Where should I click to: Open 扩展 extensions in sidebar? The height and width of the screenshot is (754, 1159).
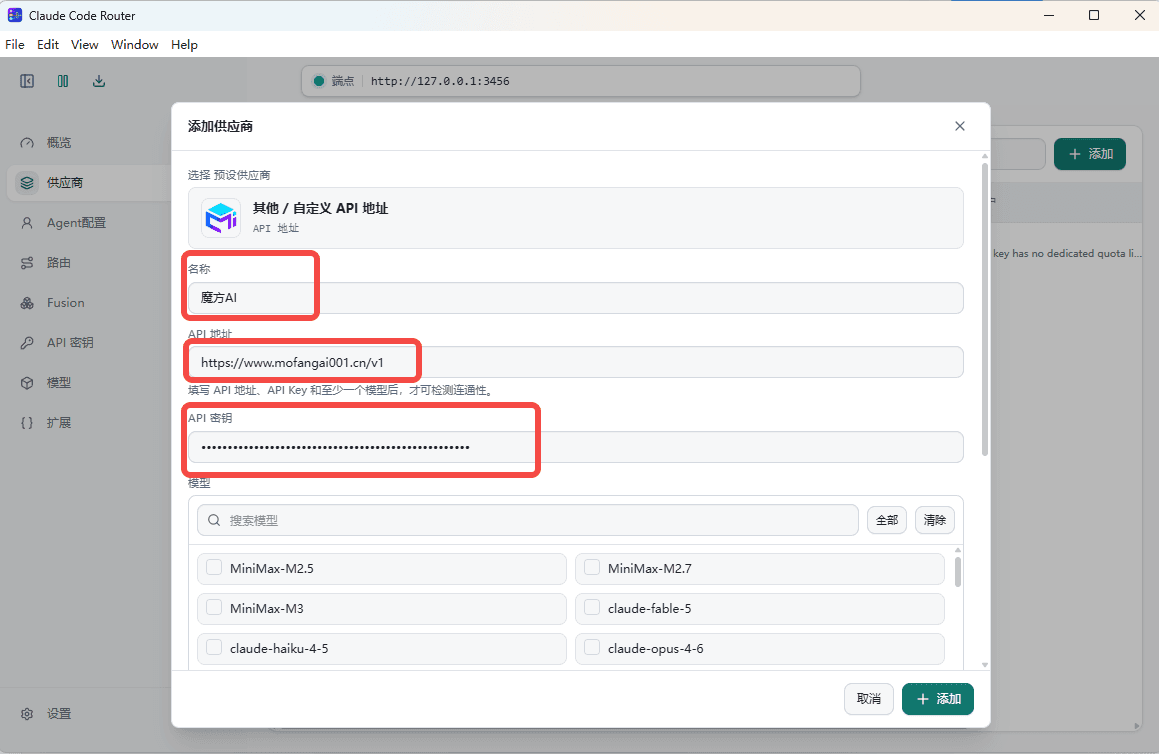point(58,422)
